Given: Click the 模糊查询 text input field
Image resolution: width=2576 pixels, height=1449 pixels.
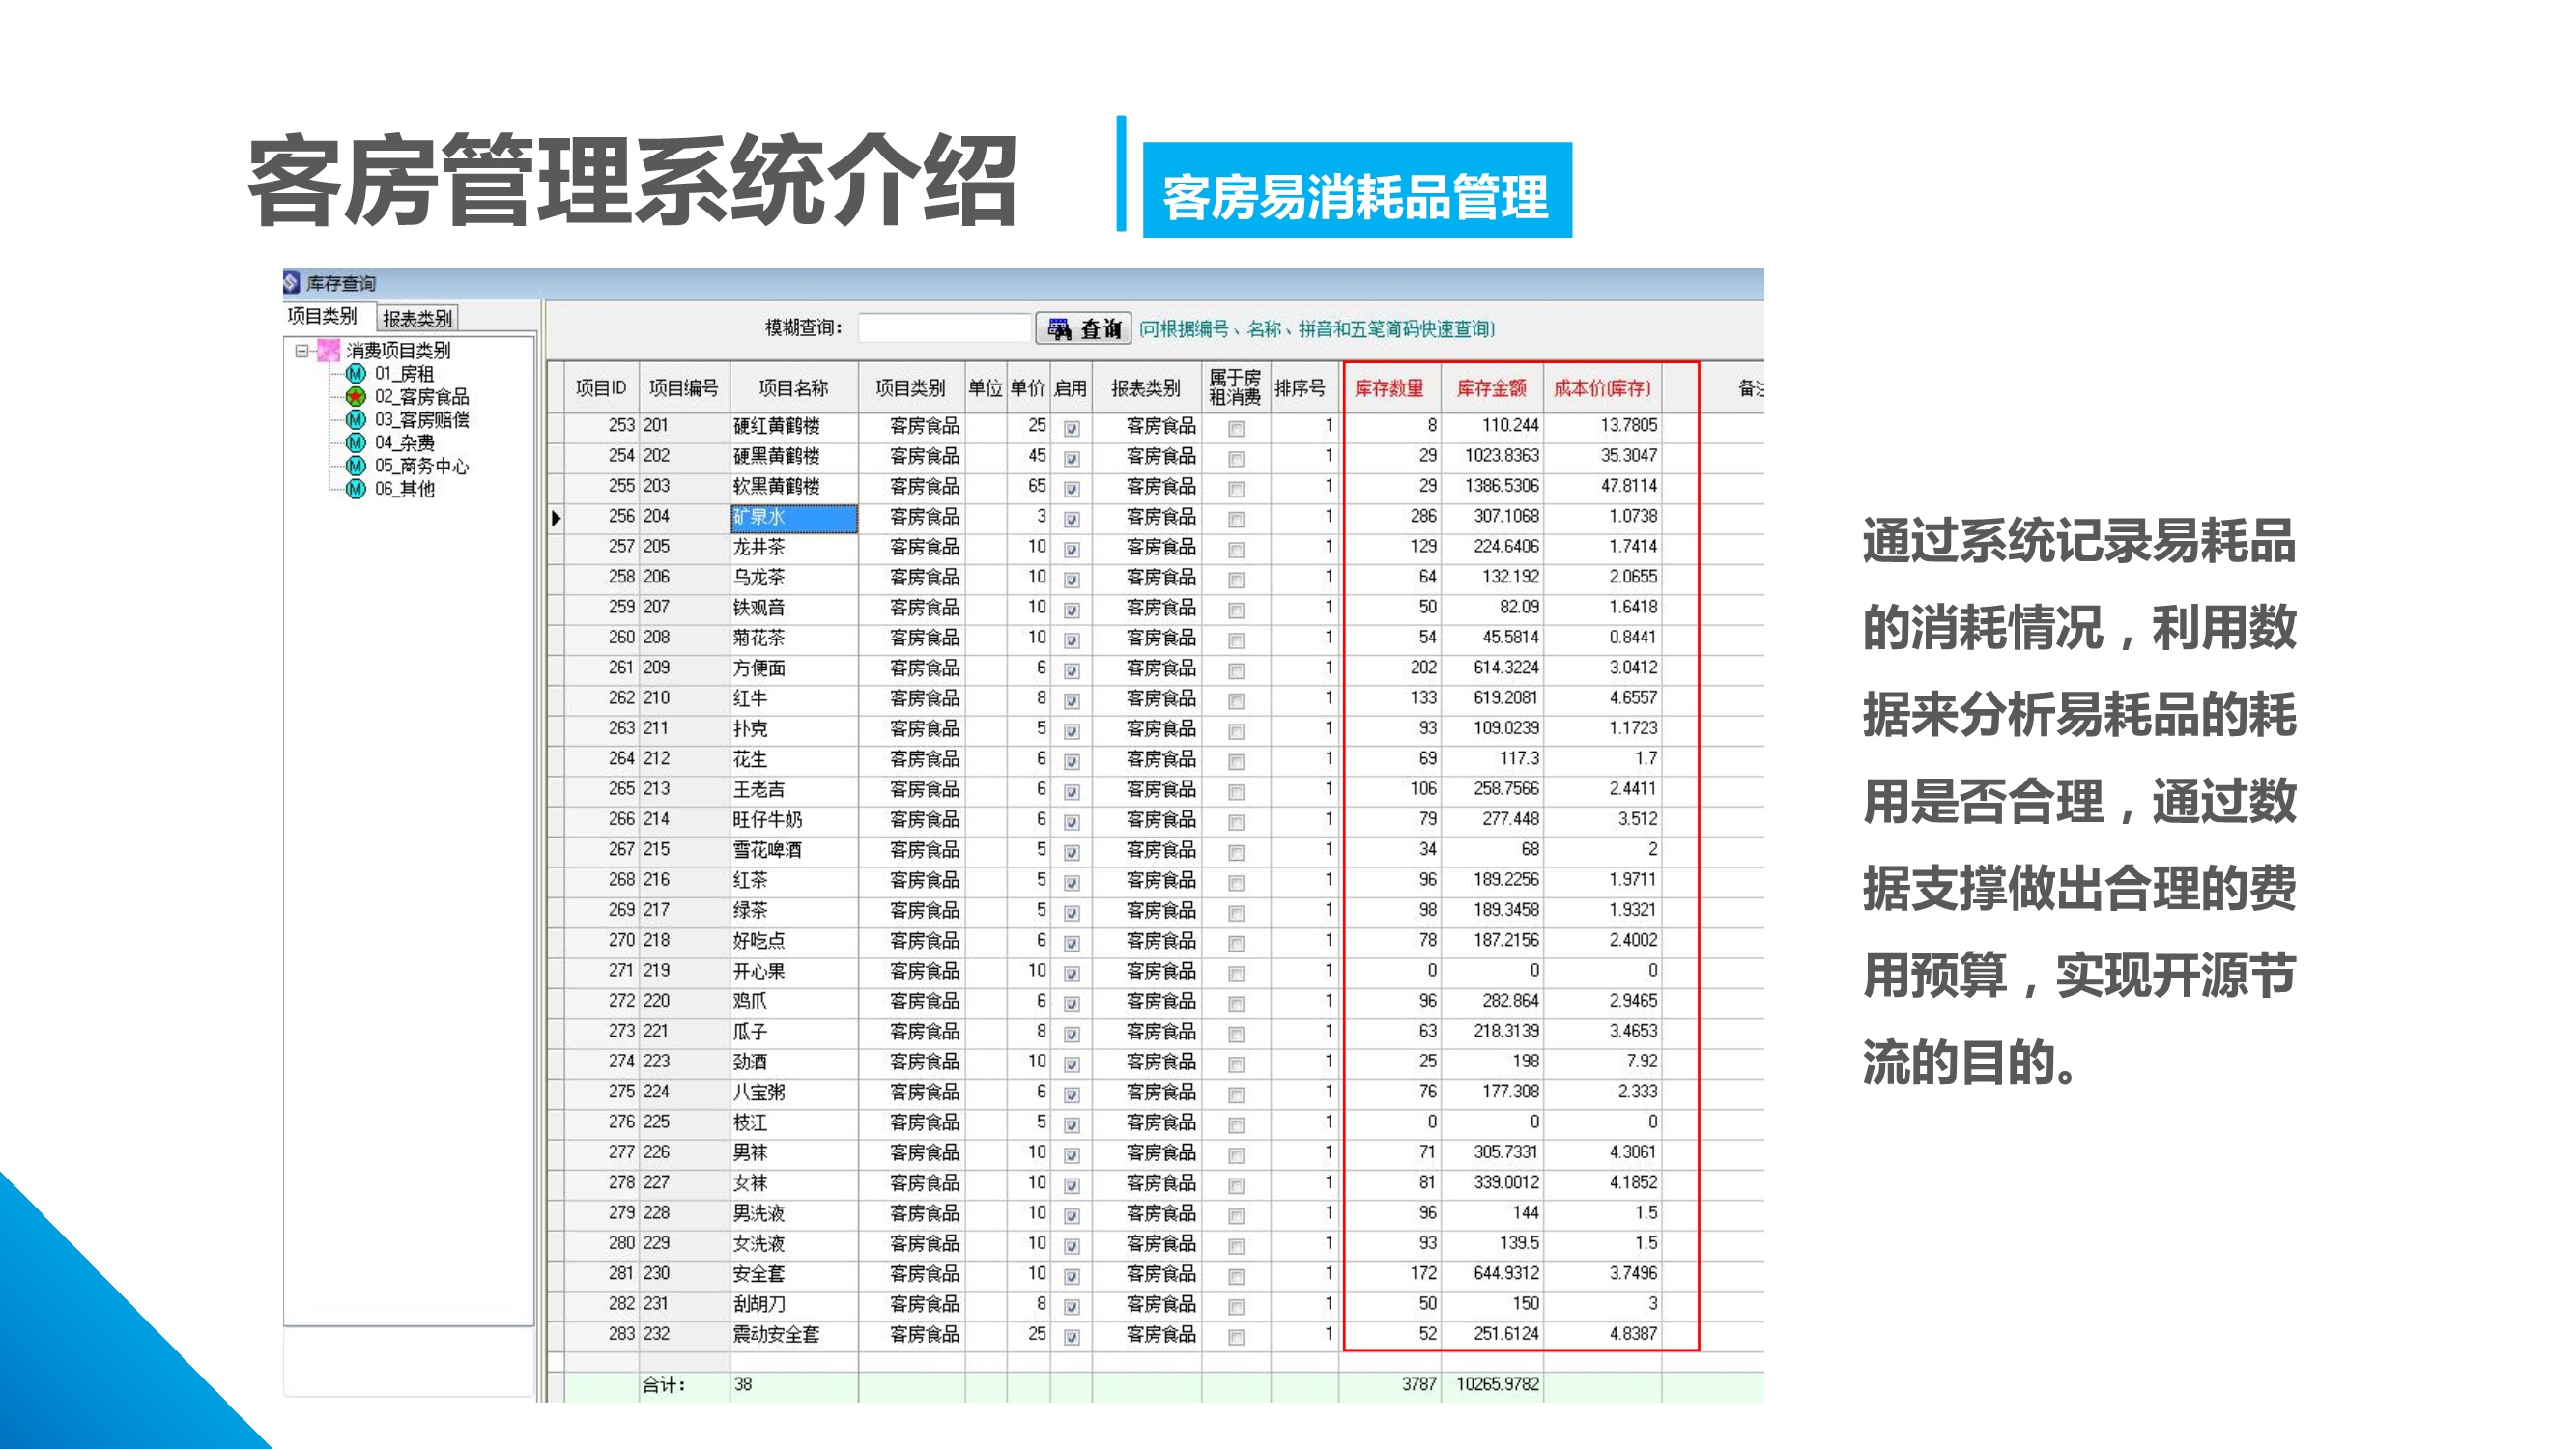Looking at the screenshot, I should pos(943,328).
